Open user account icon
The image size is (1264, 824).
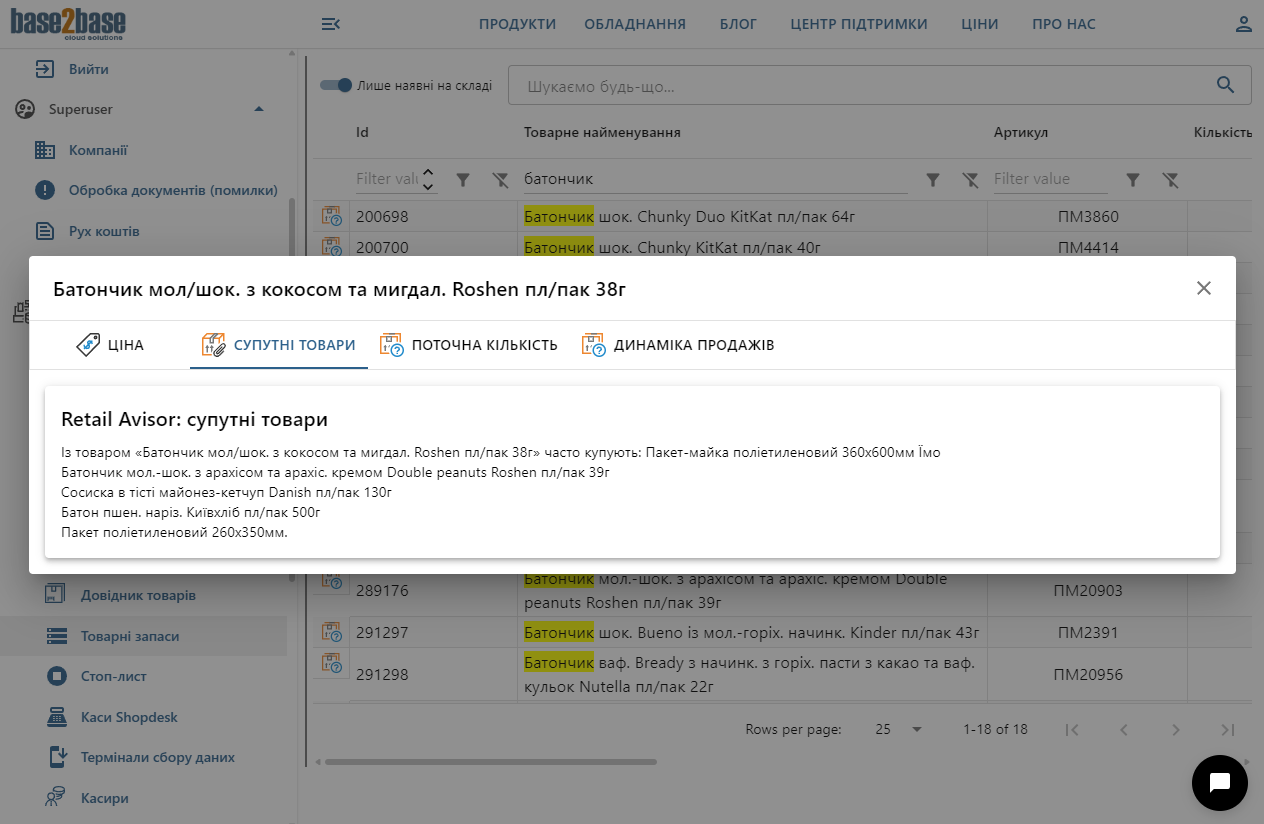tap(1243, 24)
